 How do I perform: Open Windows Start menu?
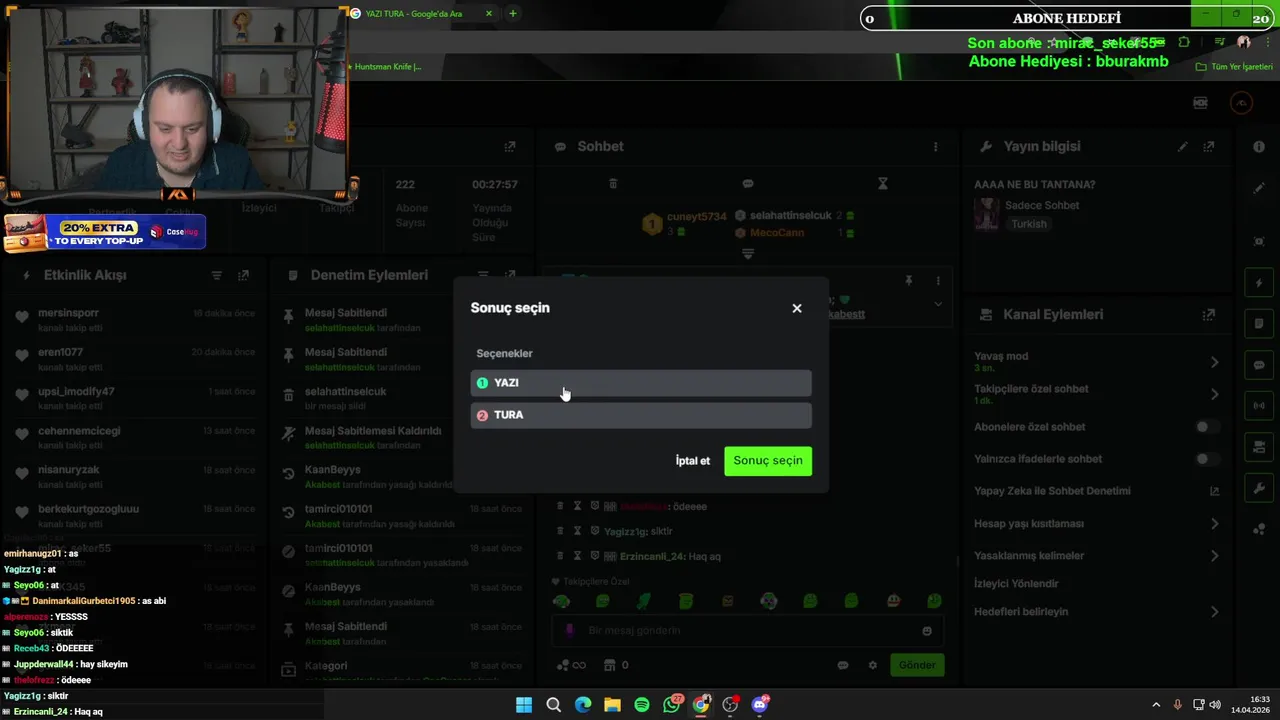524,705
